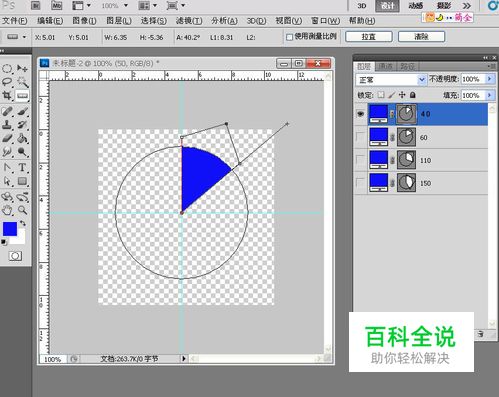
Task: Open 编辑(E) menu
Action: coord(50,21)
